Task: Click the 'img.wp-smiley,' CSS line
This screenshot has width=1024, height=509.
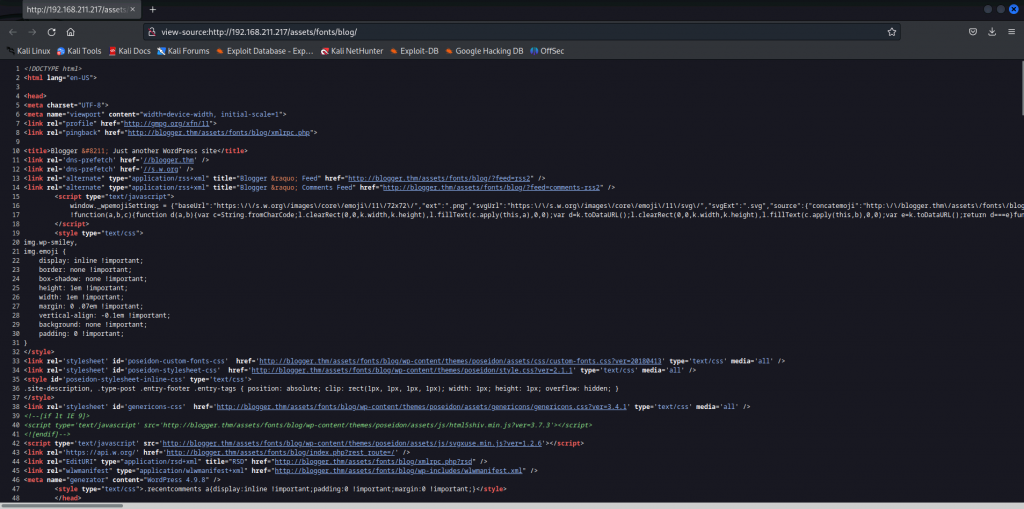Action: tap(50, 242)
